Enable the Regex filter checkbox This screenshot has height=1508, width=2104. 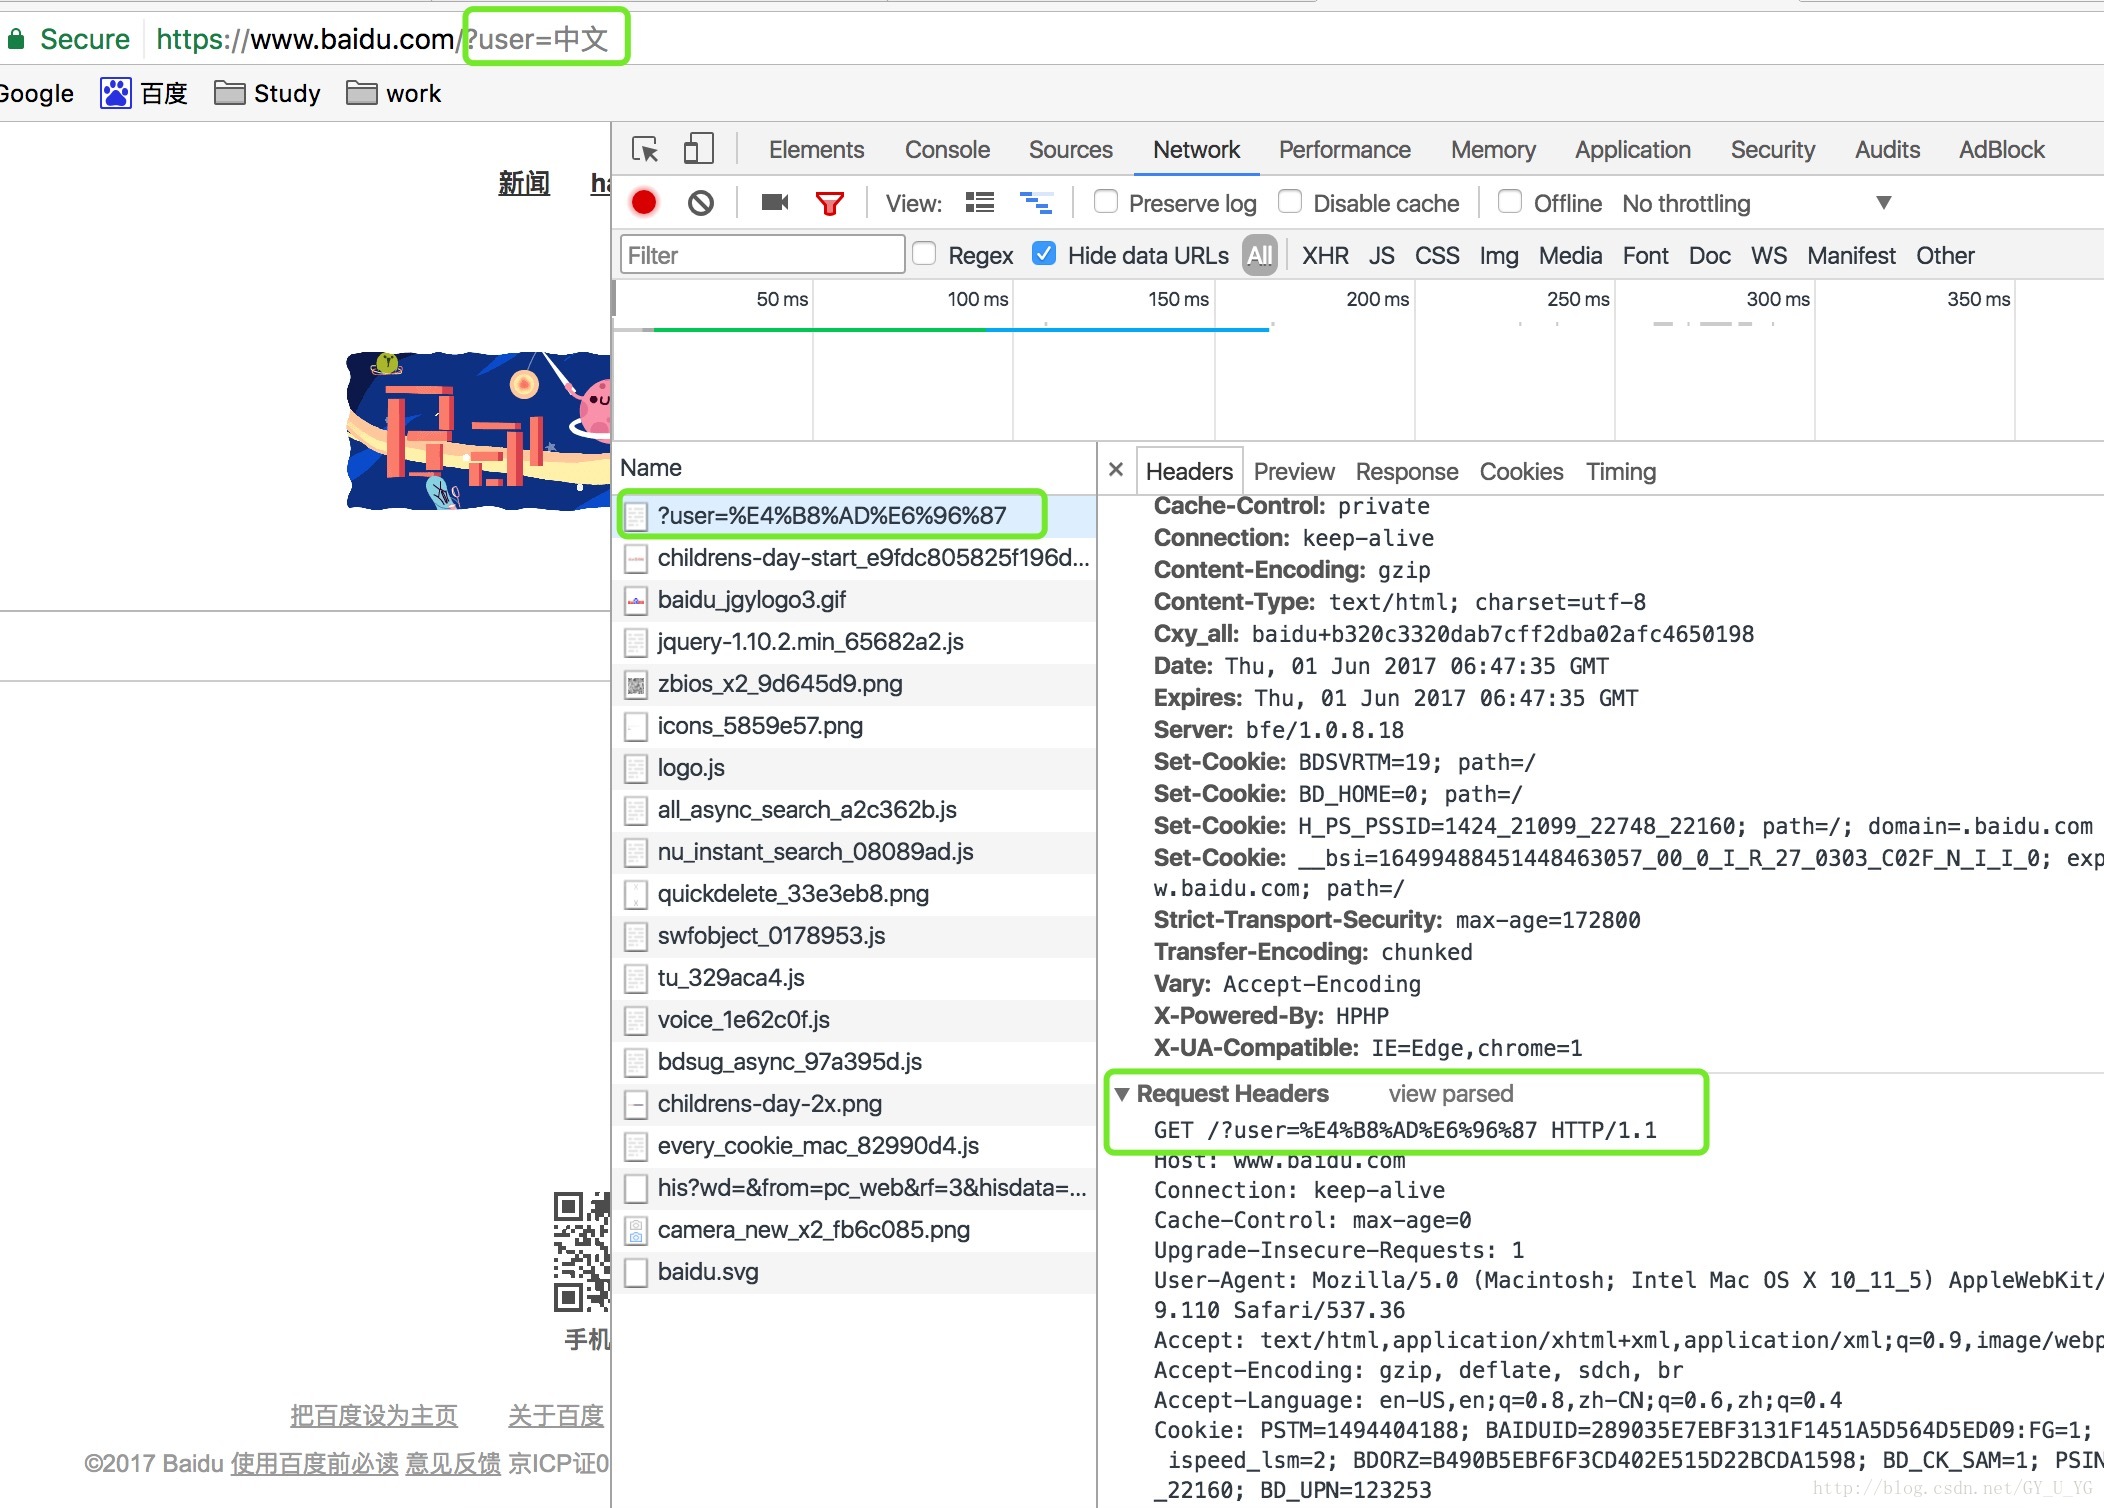coord(925,254)
